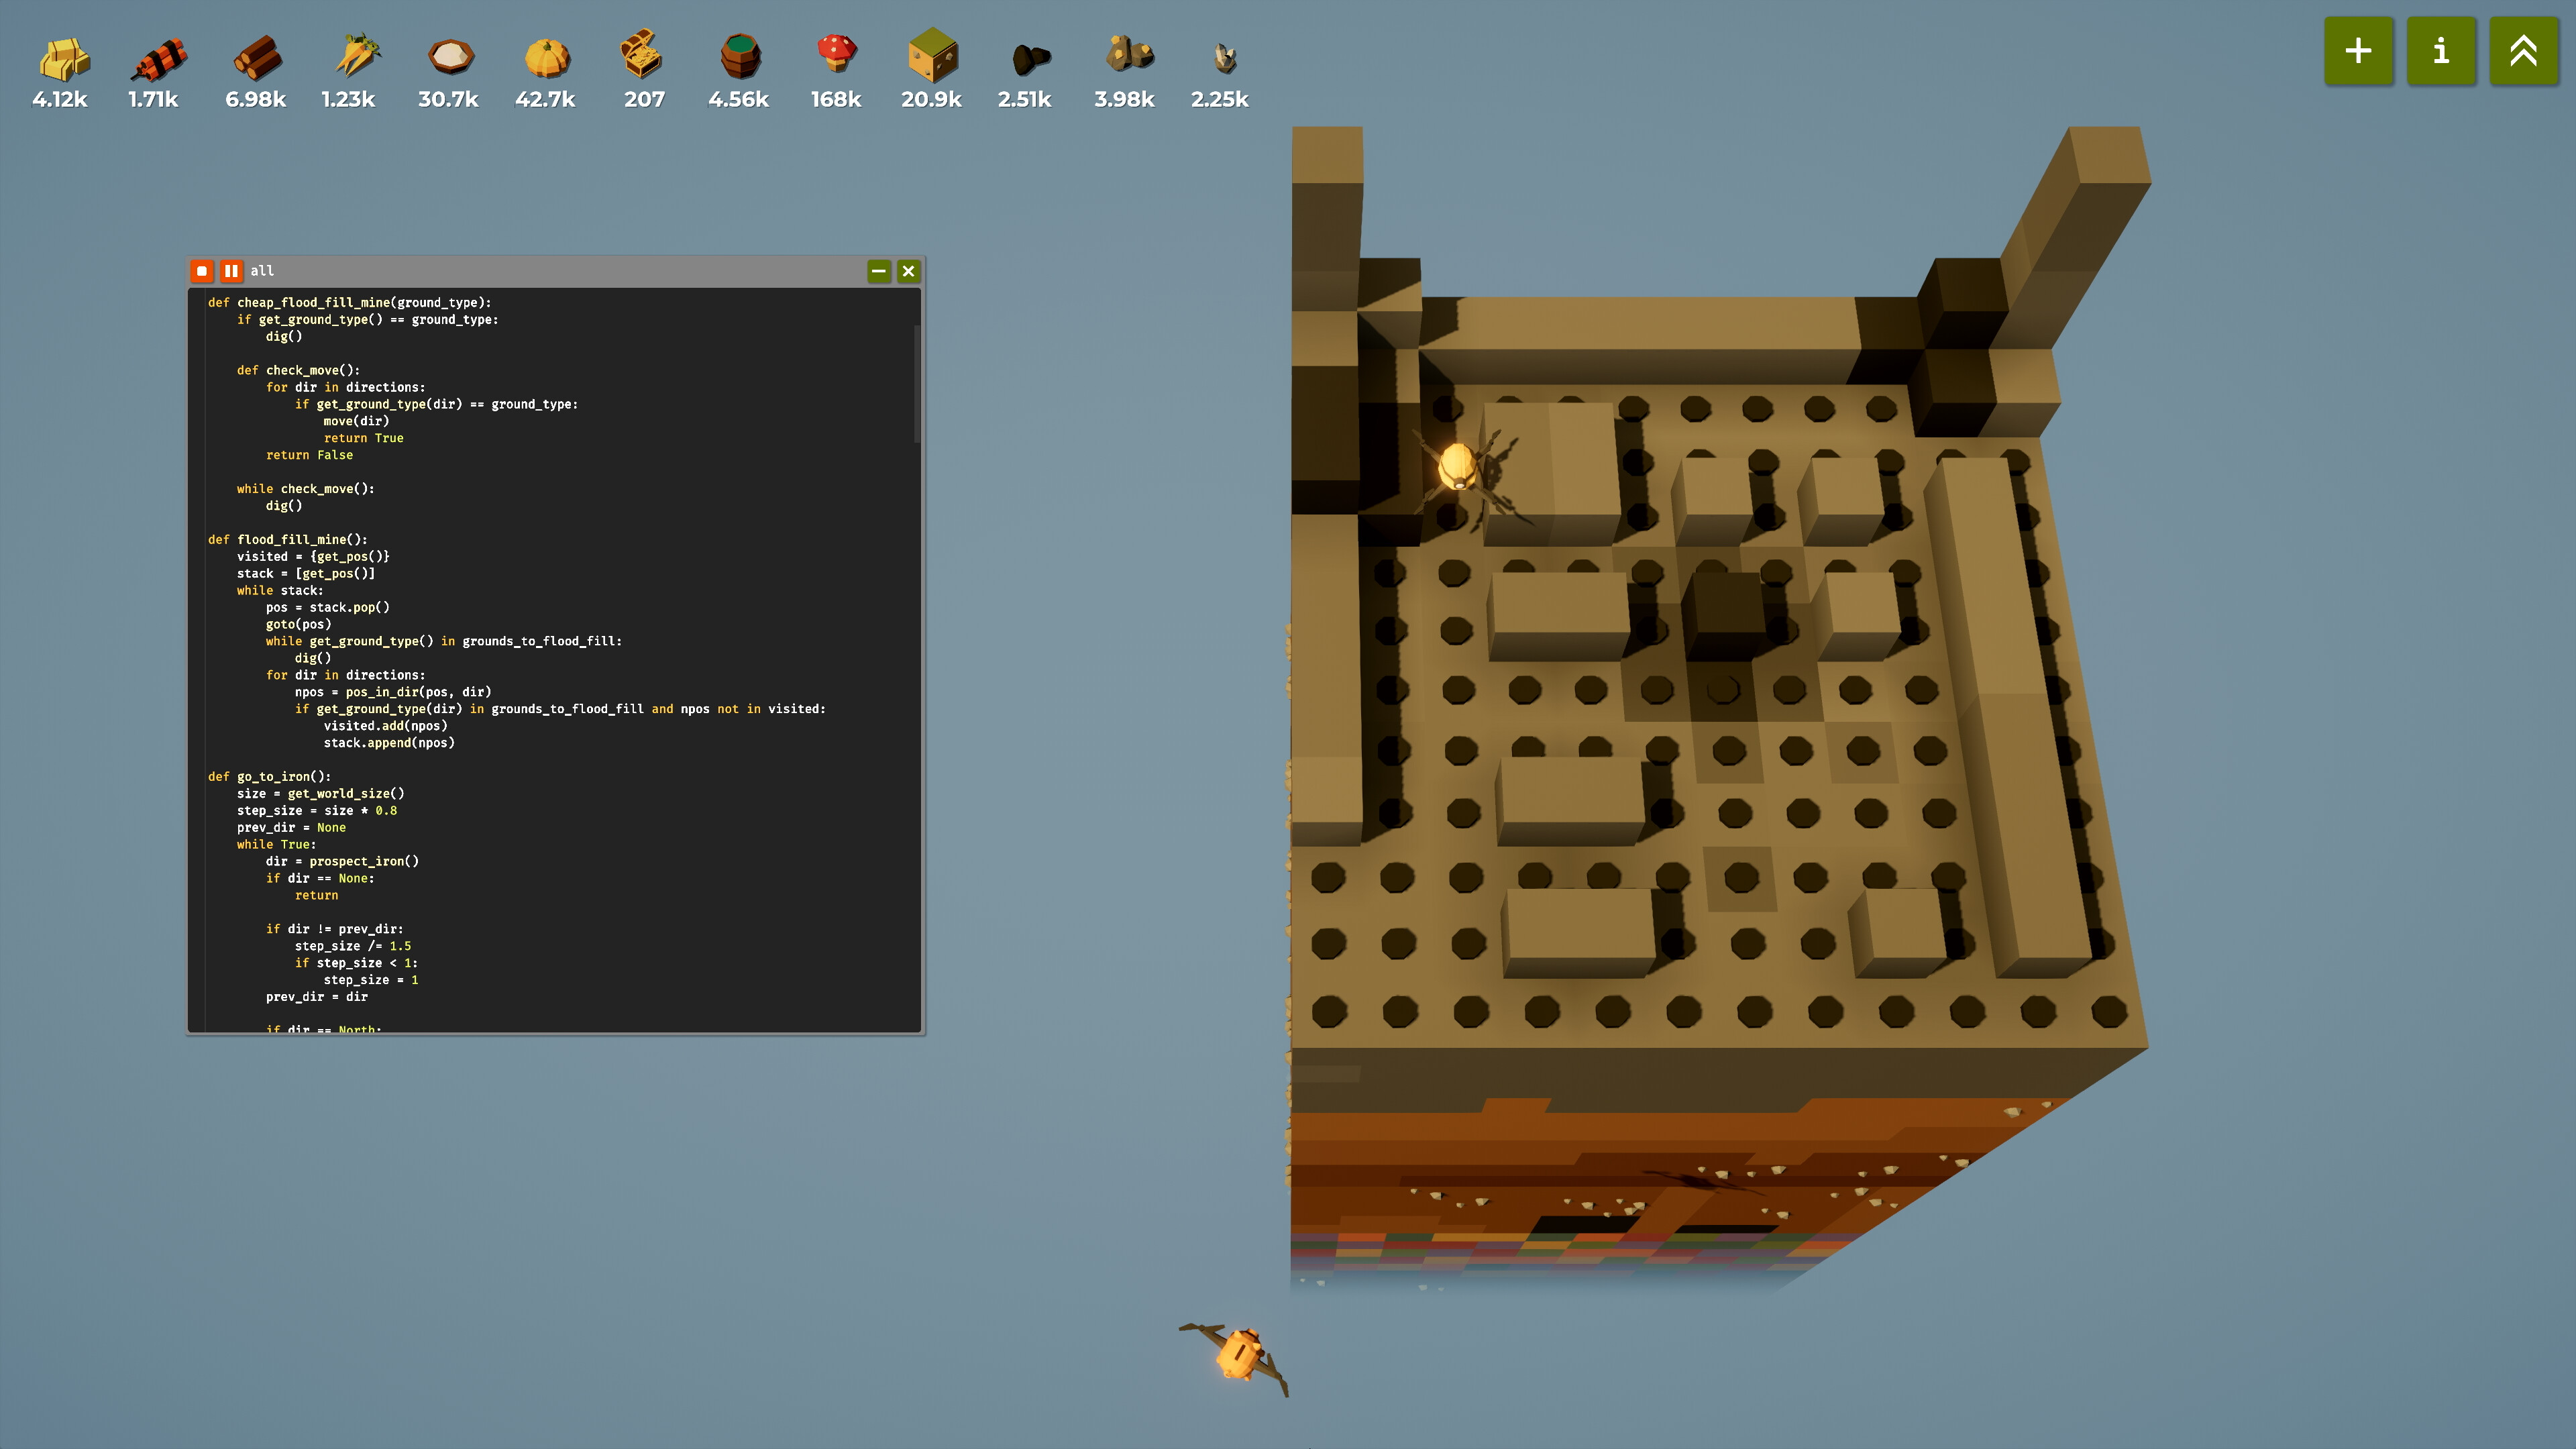The height and width of the screenshot is (1449, 2576).
Task: Click the 168k resource count
Action: tap(836, 99)
